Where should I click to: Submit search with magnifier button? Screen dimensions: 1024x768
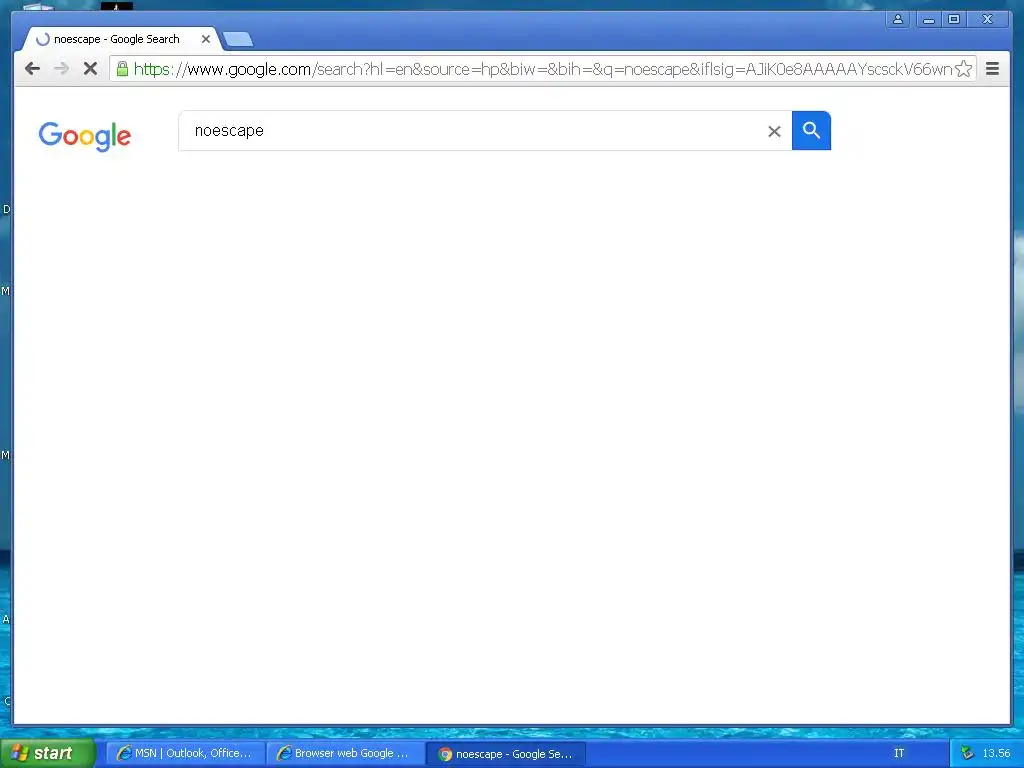click(x=811, y=131)
